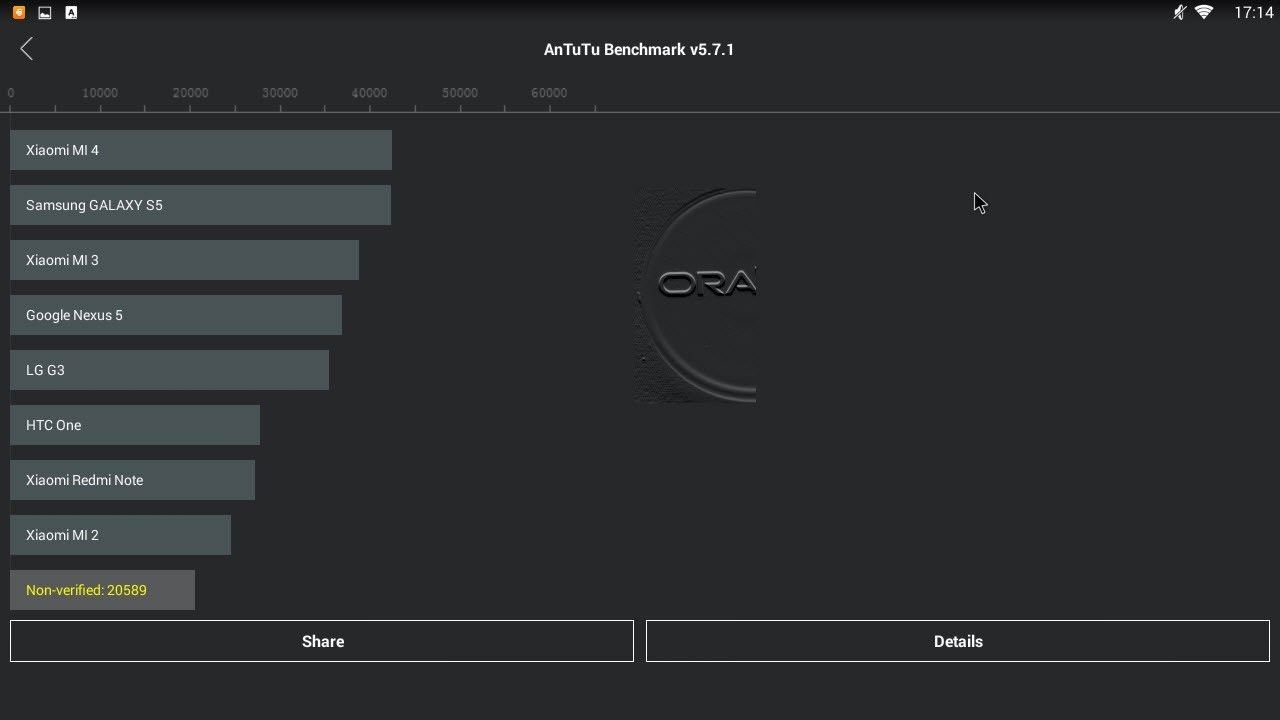This screenshot has width=1280, height=720.
Task: Click the letter A notification icon
Action: pyautogui.click(x=71, y=13)
